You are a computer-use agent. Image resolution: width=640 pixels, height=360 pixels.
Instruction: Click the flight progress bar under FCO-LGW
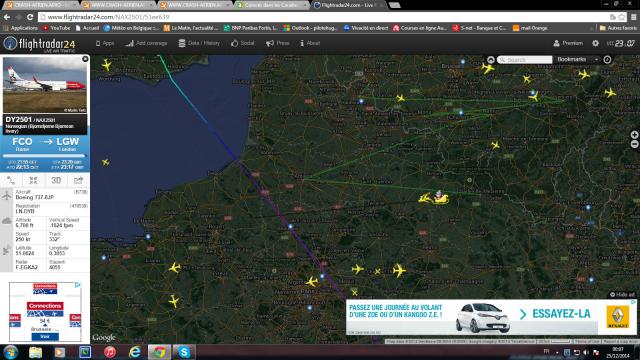coord(44,156)
